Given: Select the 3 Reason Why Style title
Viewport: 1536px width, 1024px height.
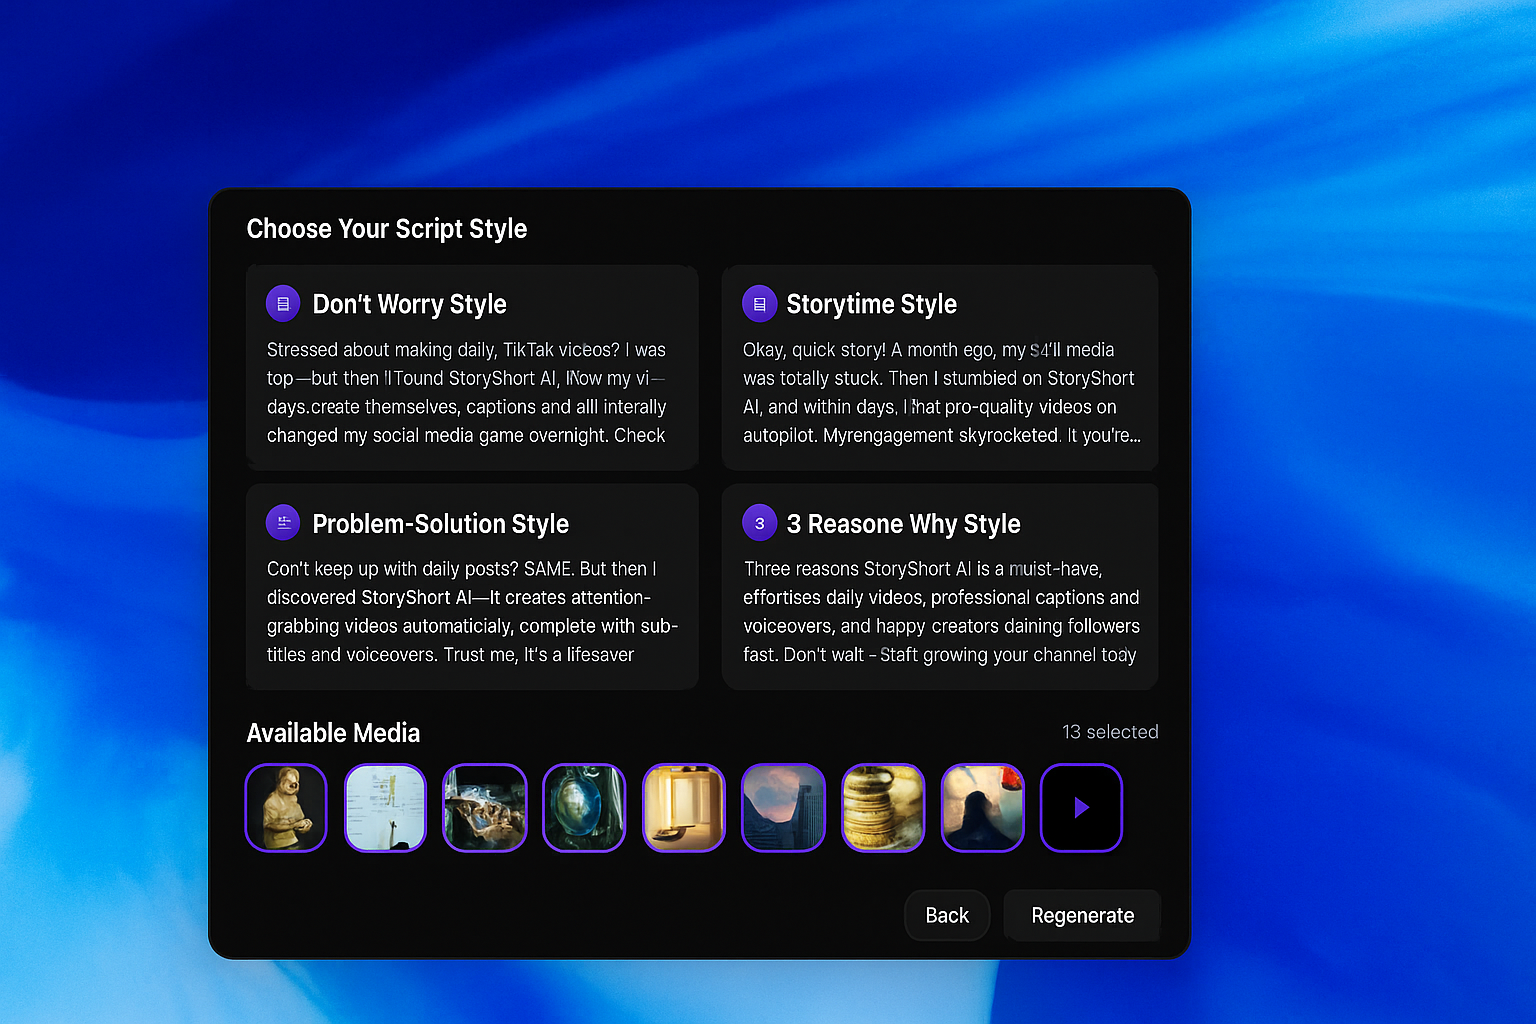Looking at the screenshot, I should (x=903, y=524).
